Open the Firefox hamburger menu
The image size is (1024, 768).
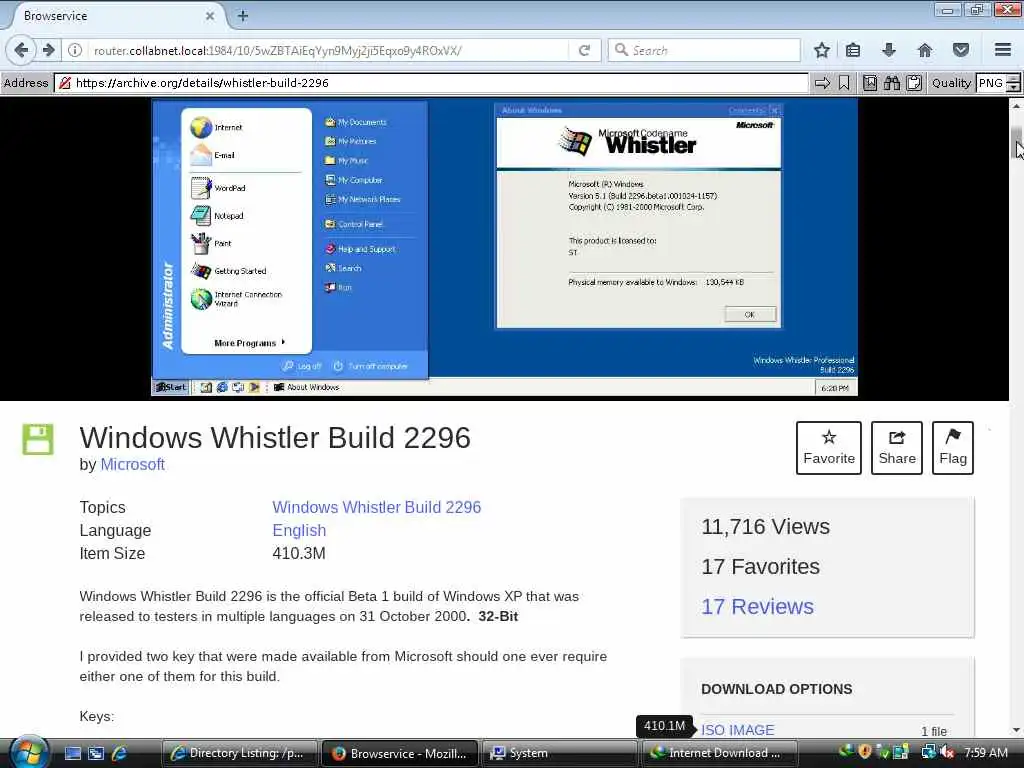1003,50
